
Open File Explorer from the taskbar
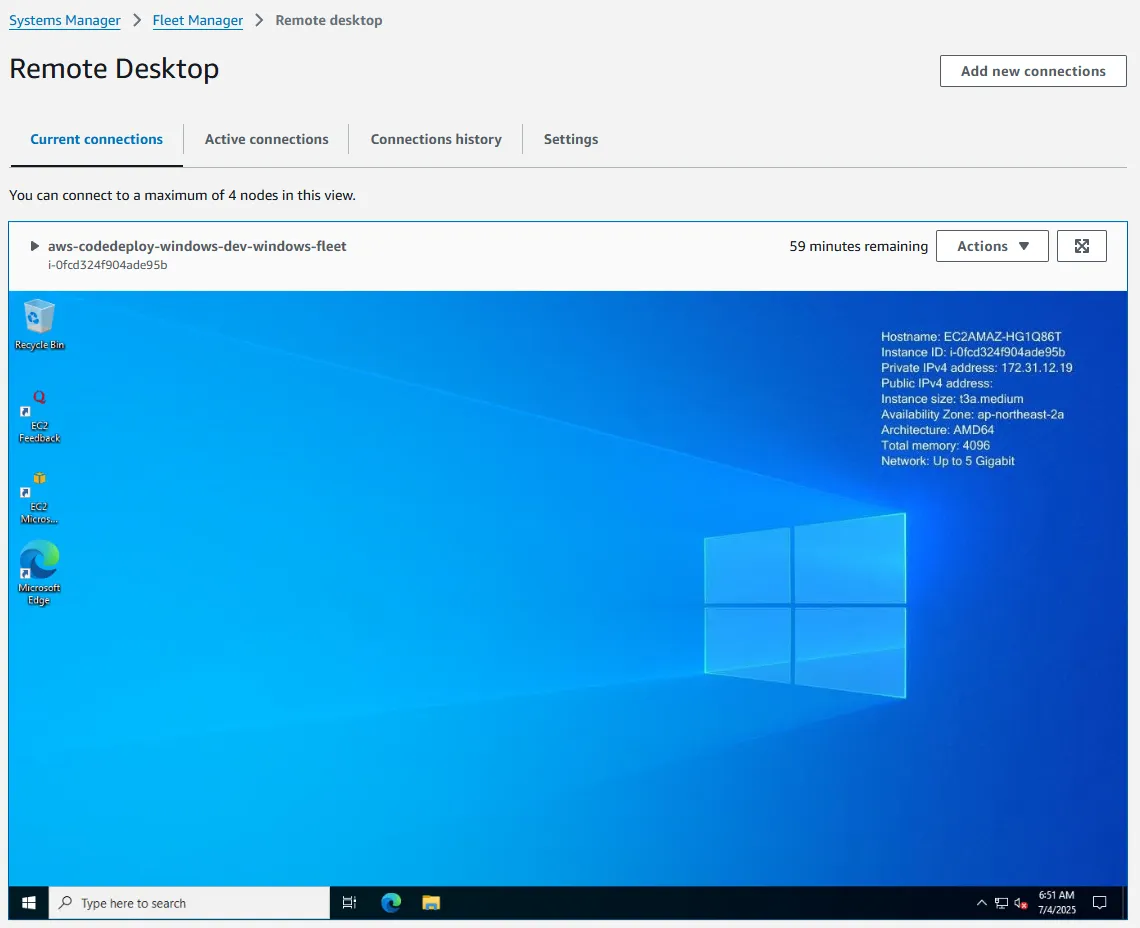pyautogui.click(x=430, y=902)
